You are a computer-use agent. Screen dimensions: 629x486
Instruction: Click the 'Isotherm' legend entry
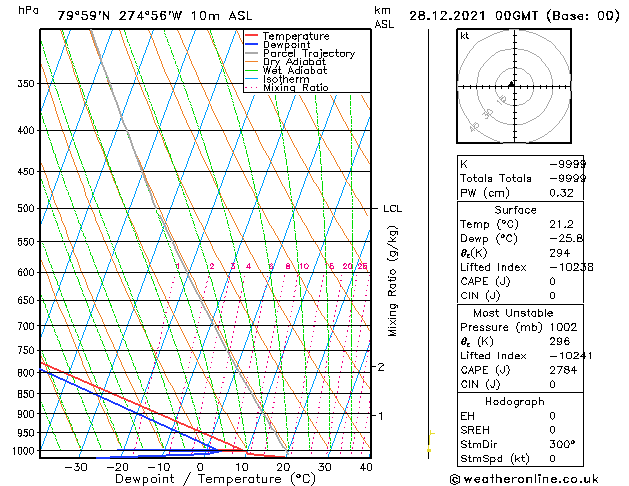(x=277, y=79)
